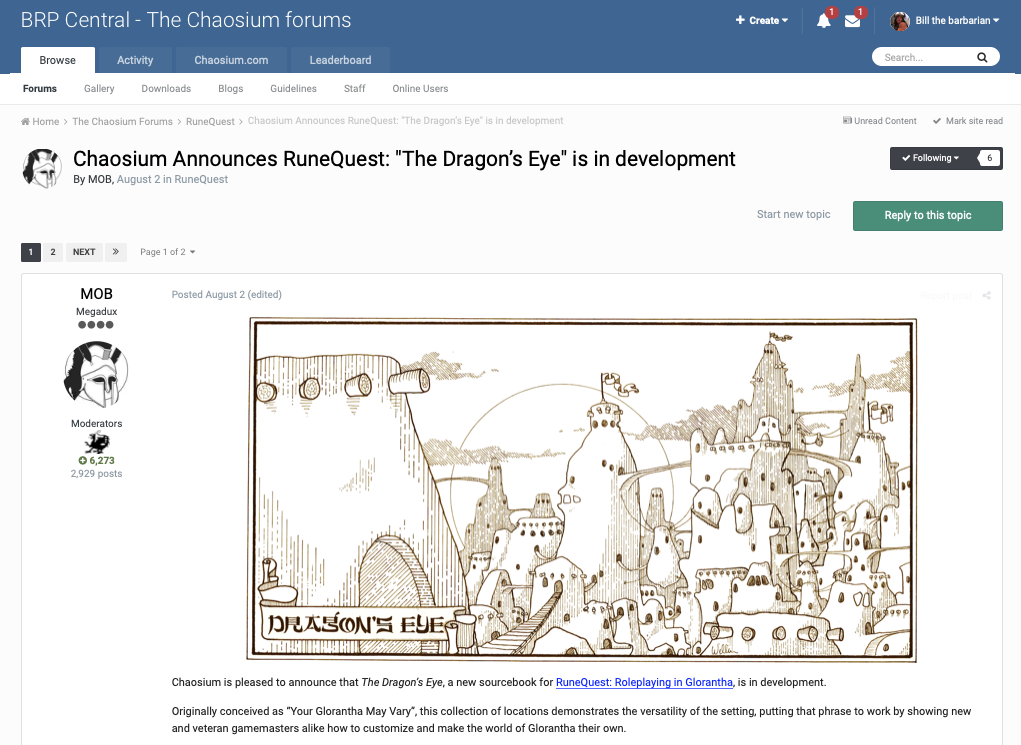Click the Mark site read link

pos(968,121)
